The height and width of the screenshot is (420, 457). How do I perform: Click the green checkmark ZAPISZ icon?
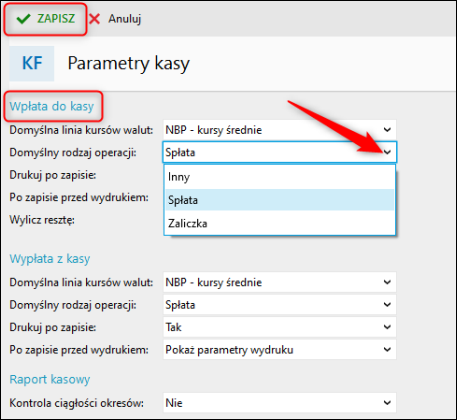(x=23, y=19)
